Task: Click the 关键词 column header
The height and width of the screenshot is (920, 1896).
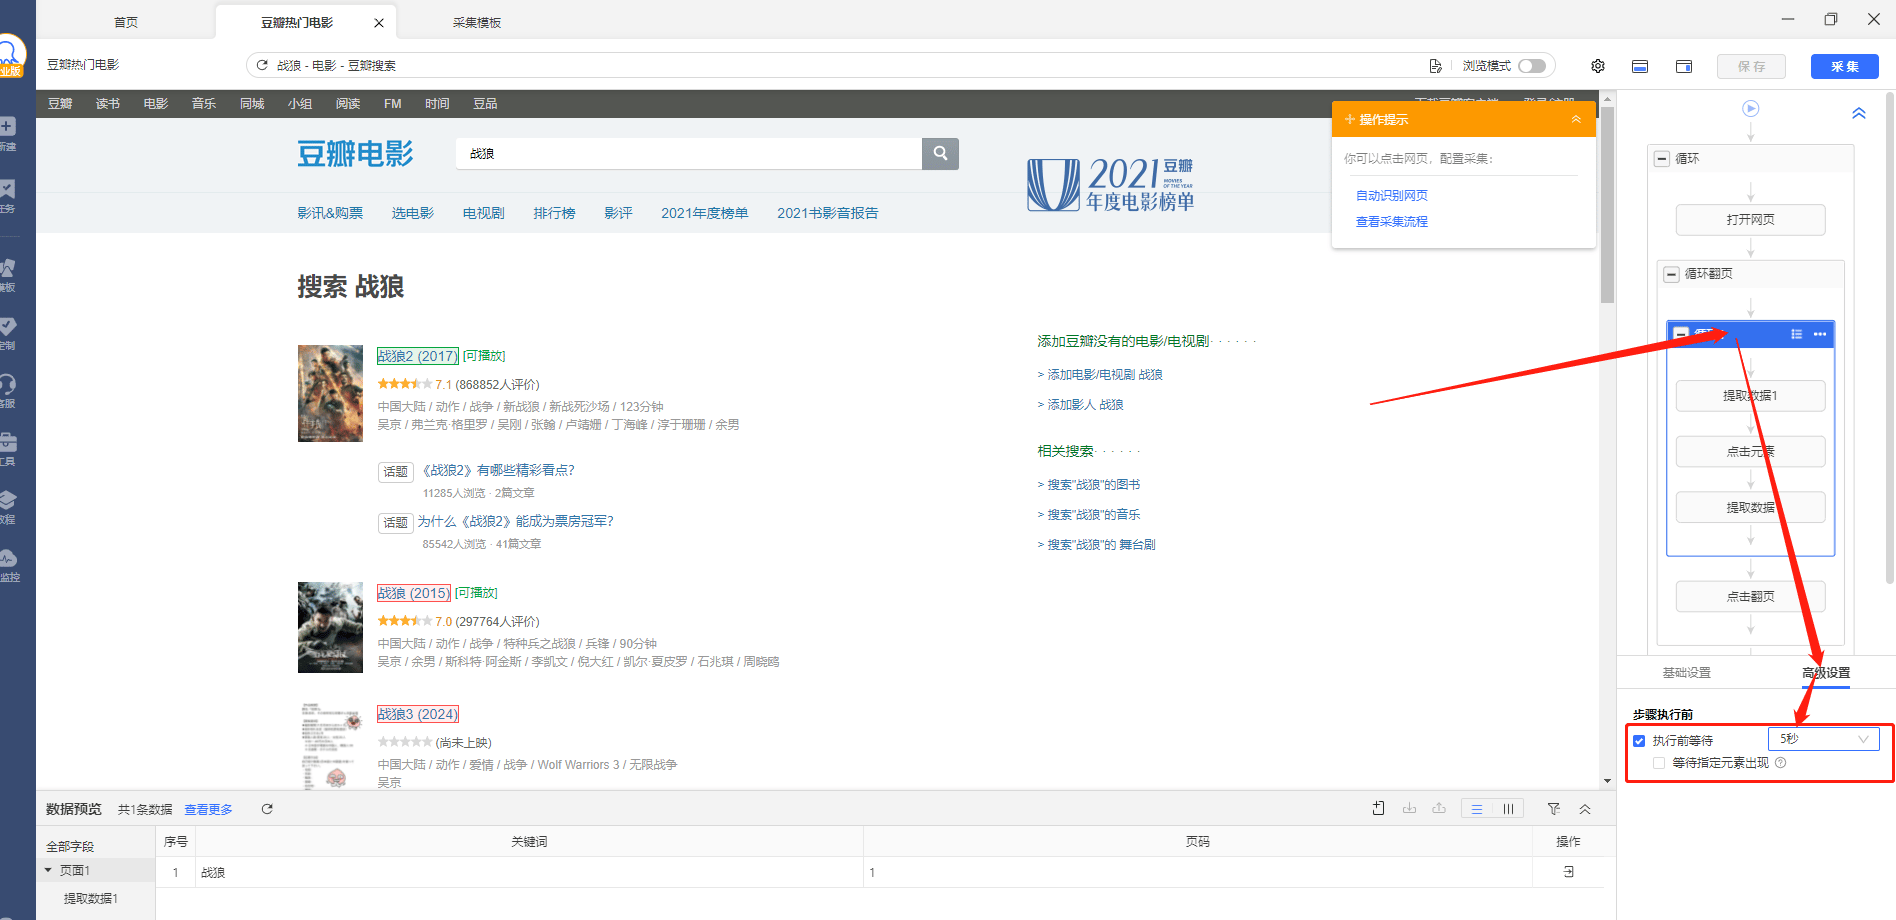Action: click(x=529, y=842)
